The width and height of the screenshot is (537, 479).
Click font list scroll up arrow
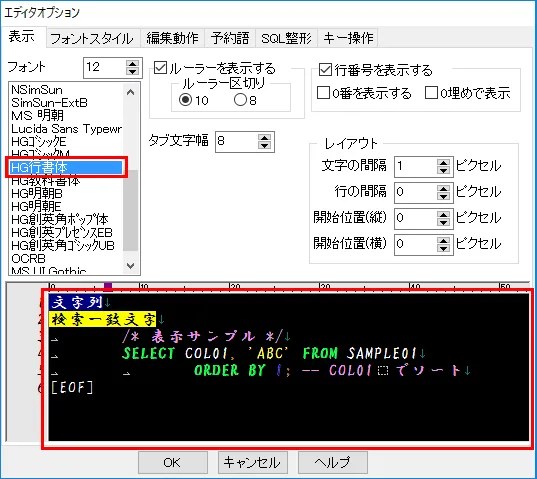pyautogui.click(x=130, y=92)
